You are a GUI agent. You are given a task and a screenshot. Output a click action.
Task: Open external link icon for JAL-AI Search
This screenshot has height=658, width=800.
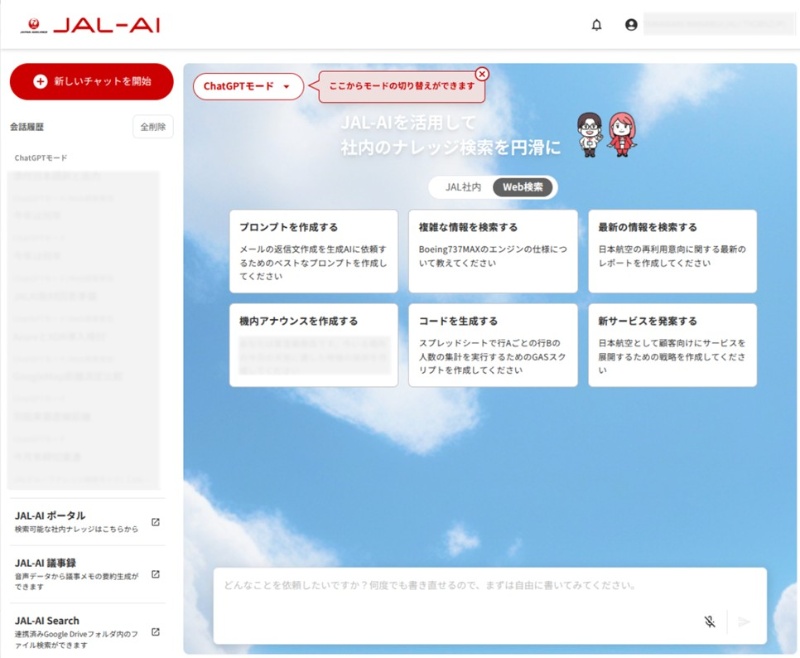tap(155, 632)
